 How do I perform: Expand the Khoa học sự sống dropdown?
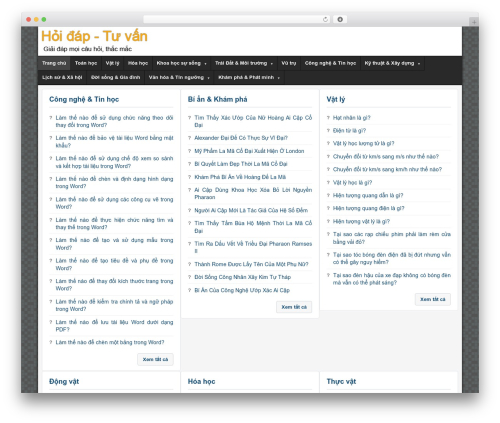[181, 63]
